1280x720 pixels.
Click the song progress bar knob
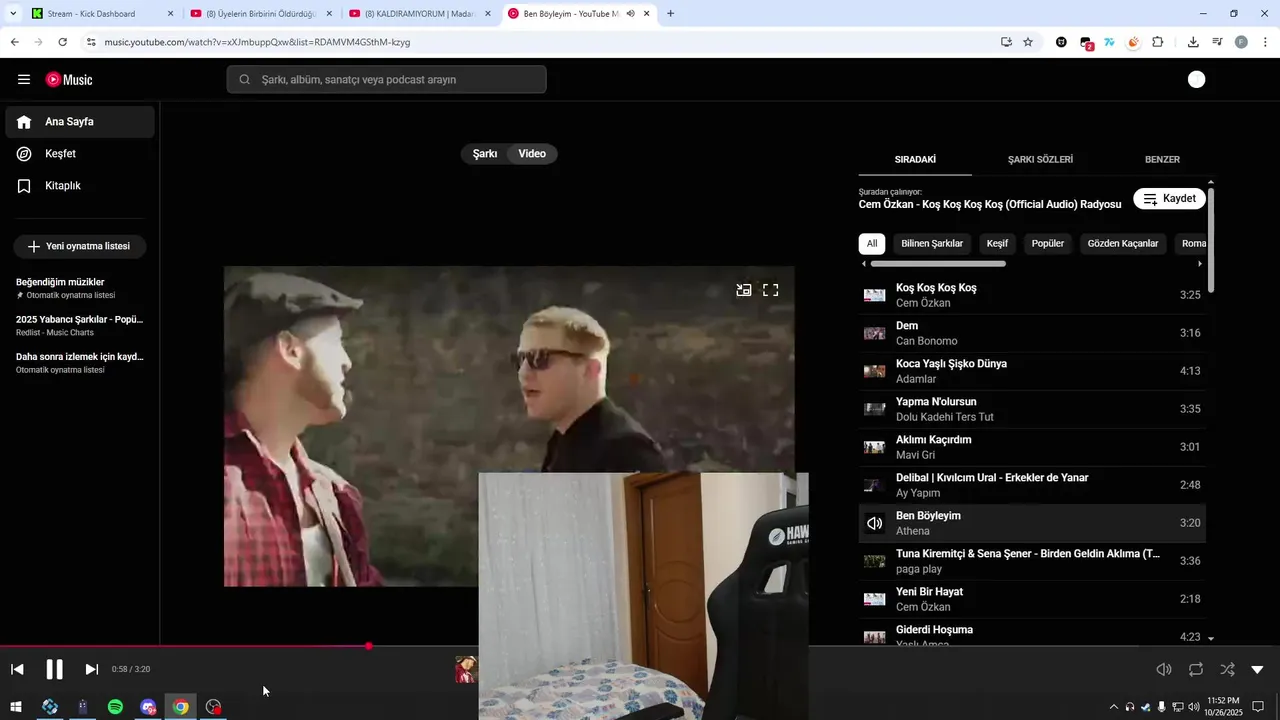pyautogui.click(x=368, y=646)
